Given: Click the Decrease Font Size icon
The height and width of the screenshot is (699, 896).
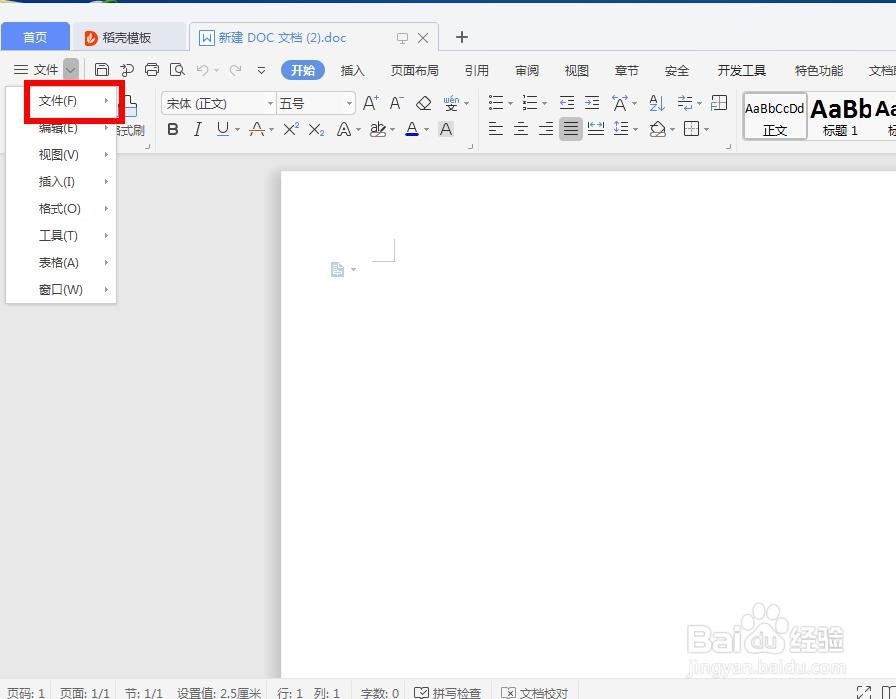Looking at the screenshot, I should point(396,103).
